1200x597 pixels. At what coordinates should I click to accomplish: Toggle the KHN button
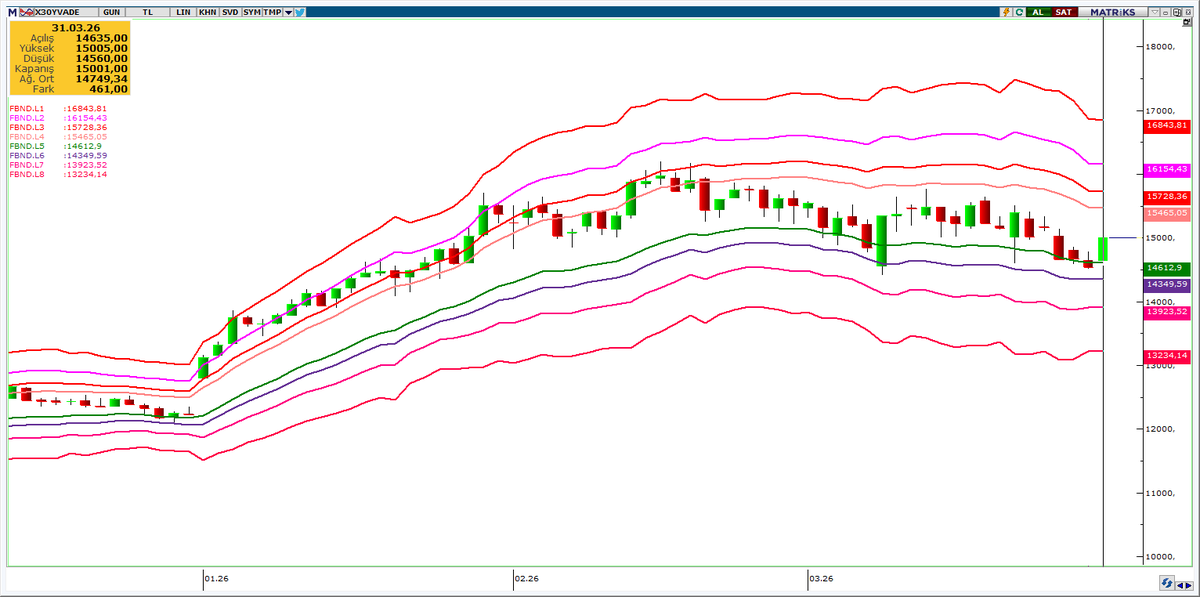pos(207,12)
